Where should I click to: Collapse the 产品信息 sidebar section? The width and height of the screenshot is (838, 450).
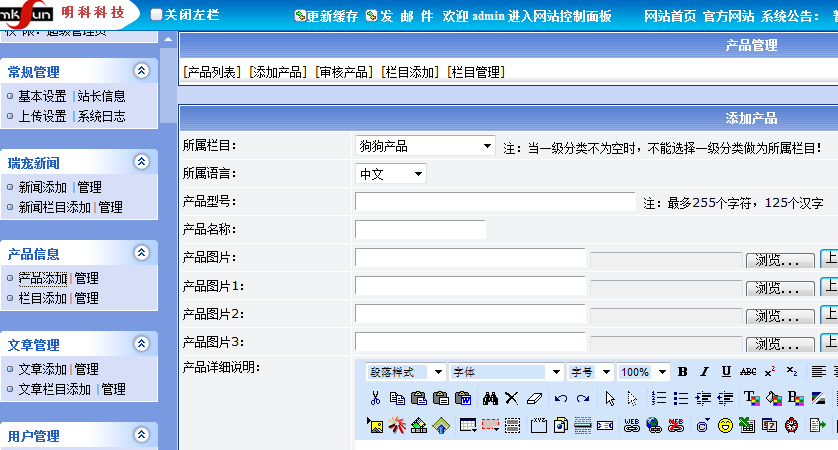click(x=142, y=252)
